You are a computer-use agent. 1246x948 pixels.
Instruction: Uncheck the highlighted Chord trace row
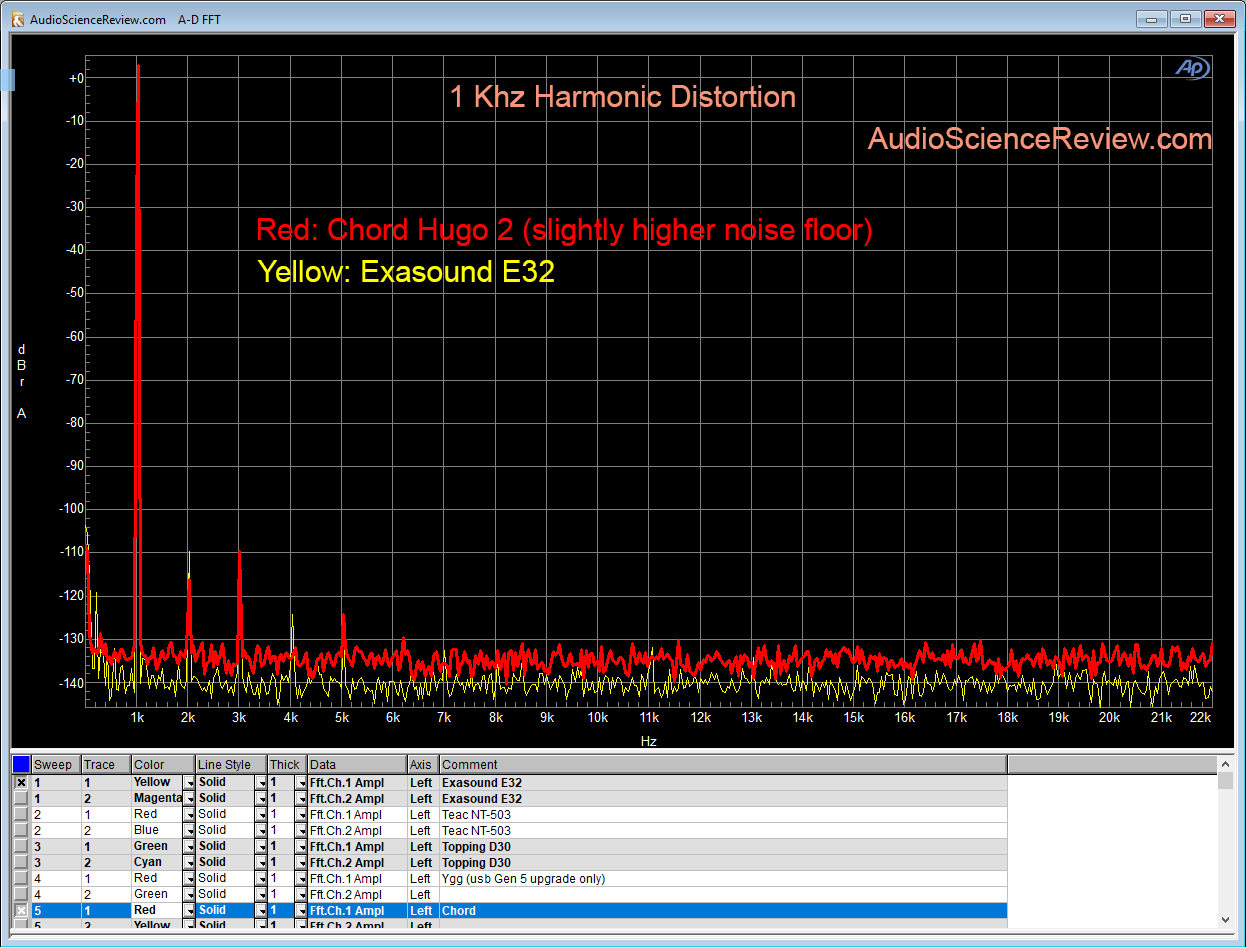click(21, 910)
